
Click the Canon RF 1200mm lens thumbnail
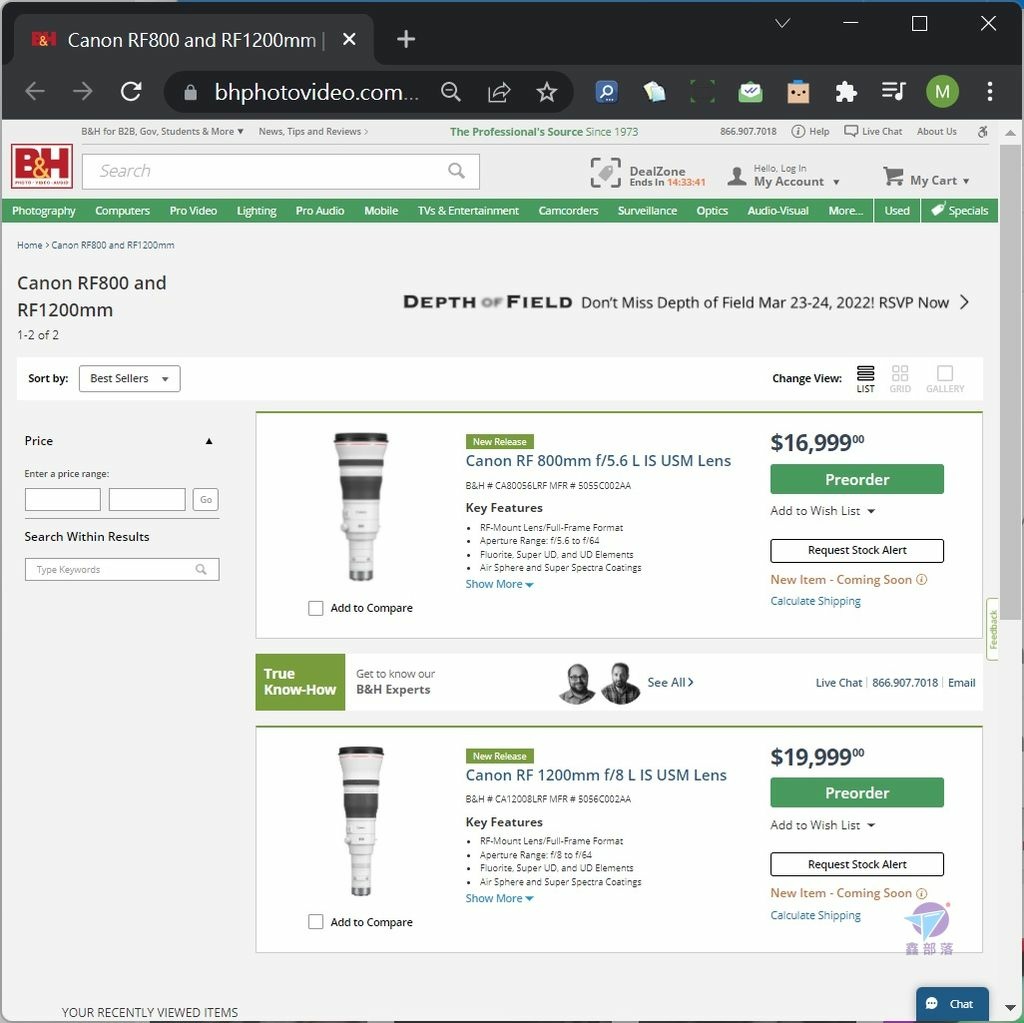[360, 821]
